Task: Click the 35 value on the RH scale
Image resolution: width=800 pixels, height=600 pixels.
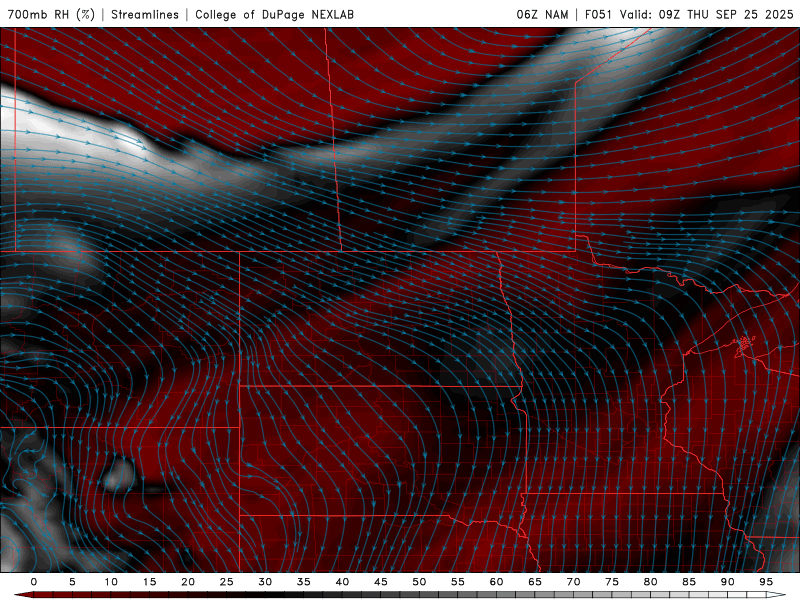Action: (x=304, y=582)
